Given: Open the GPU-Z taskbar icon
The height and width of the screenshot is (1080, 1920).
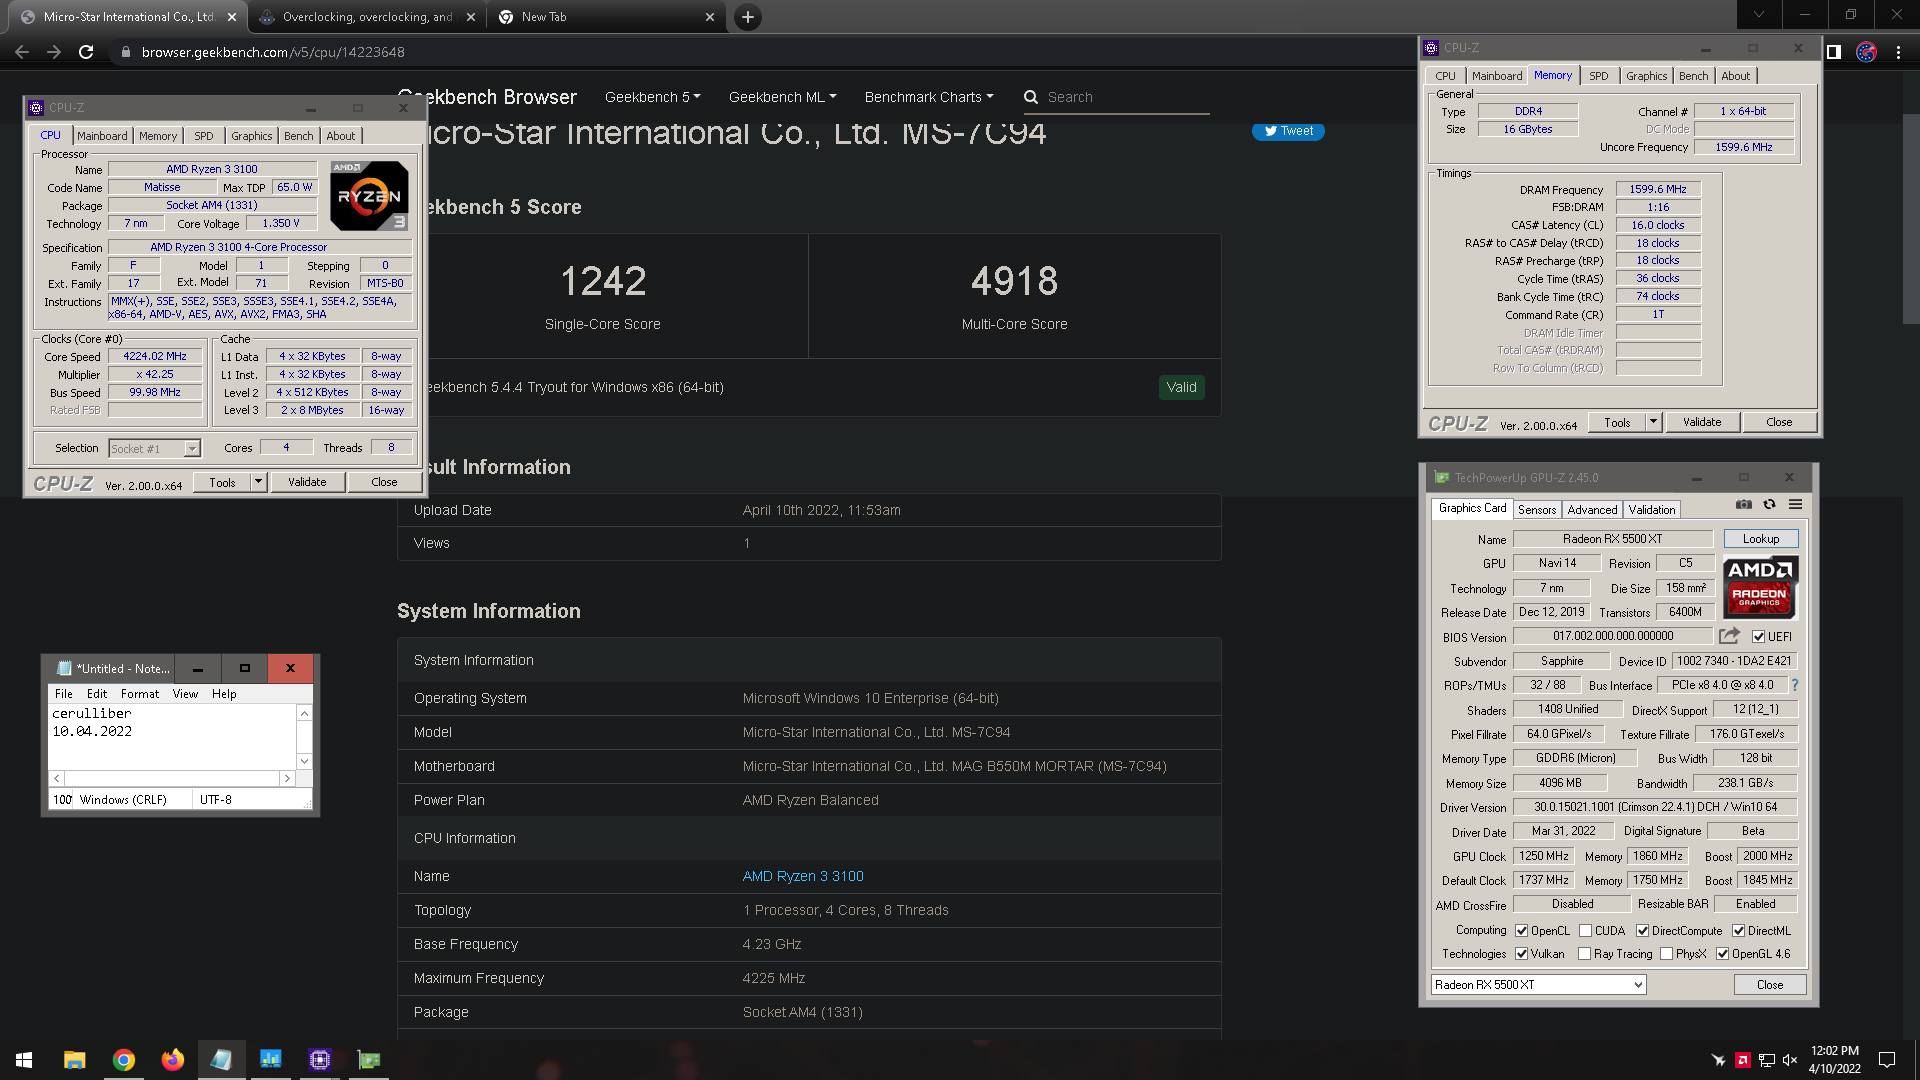Looking at the screenshot, I should (x=369, y=1060).
